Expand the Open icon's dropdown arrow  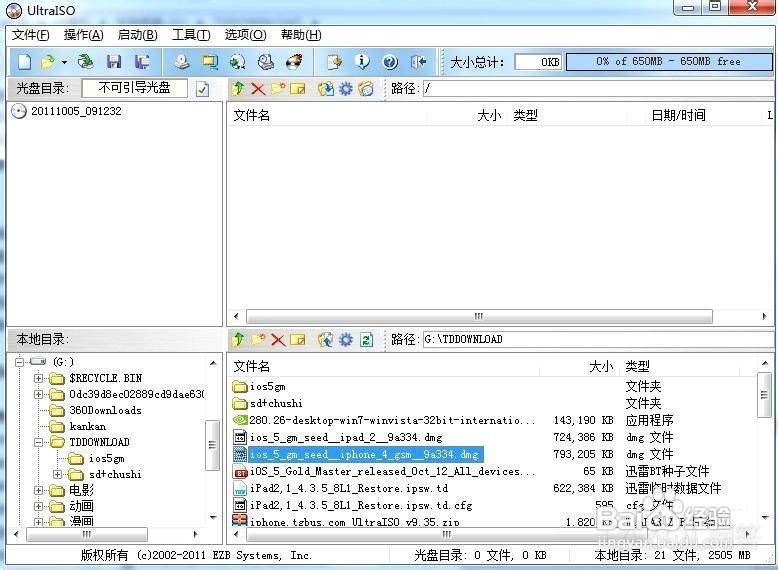pos(64,63)
